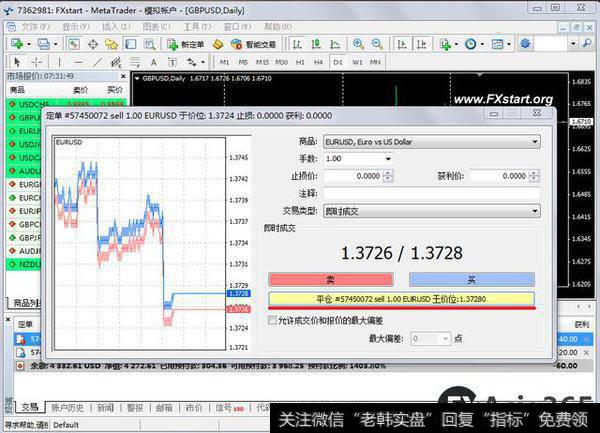Adjust the 获利价 take profit spinner
Viewport: 600px width, 433px height.
[534, 176]
